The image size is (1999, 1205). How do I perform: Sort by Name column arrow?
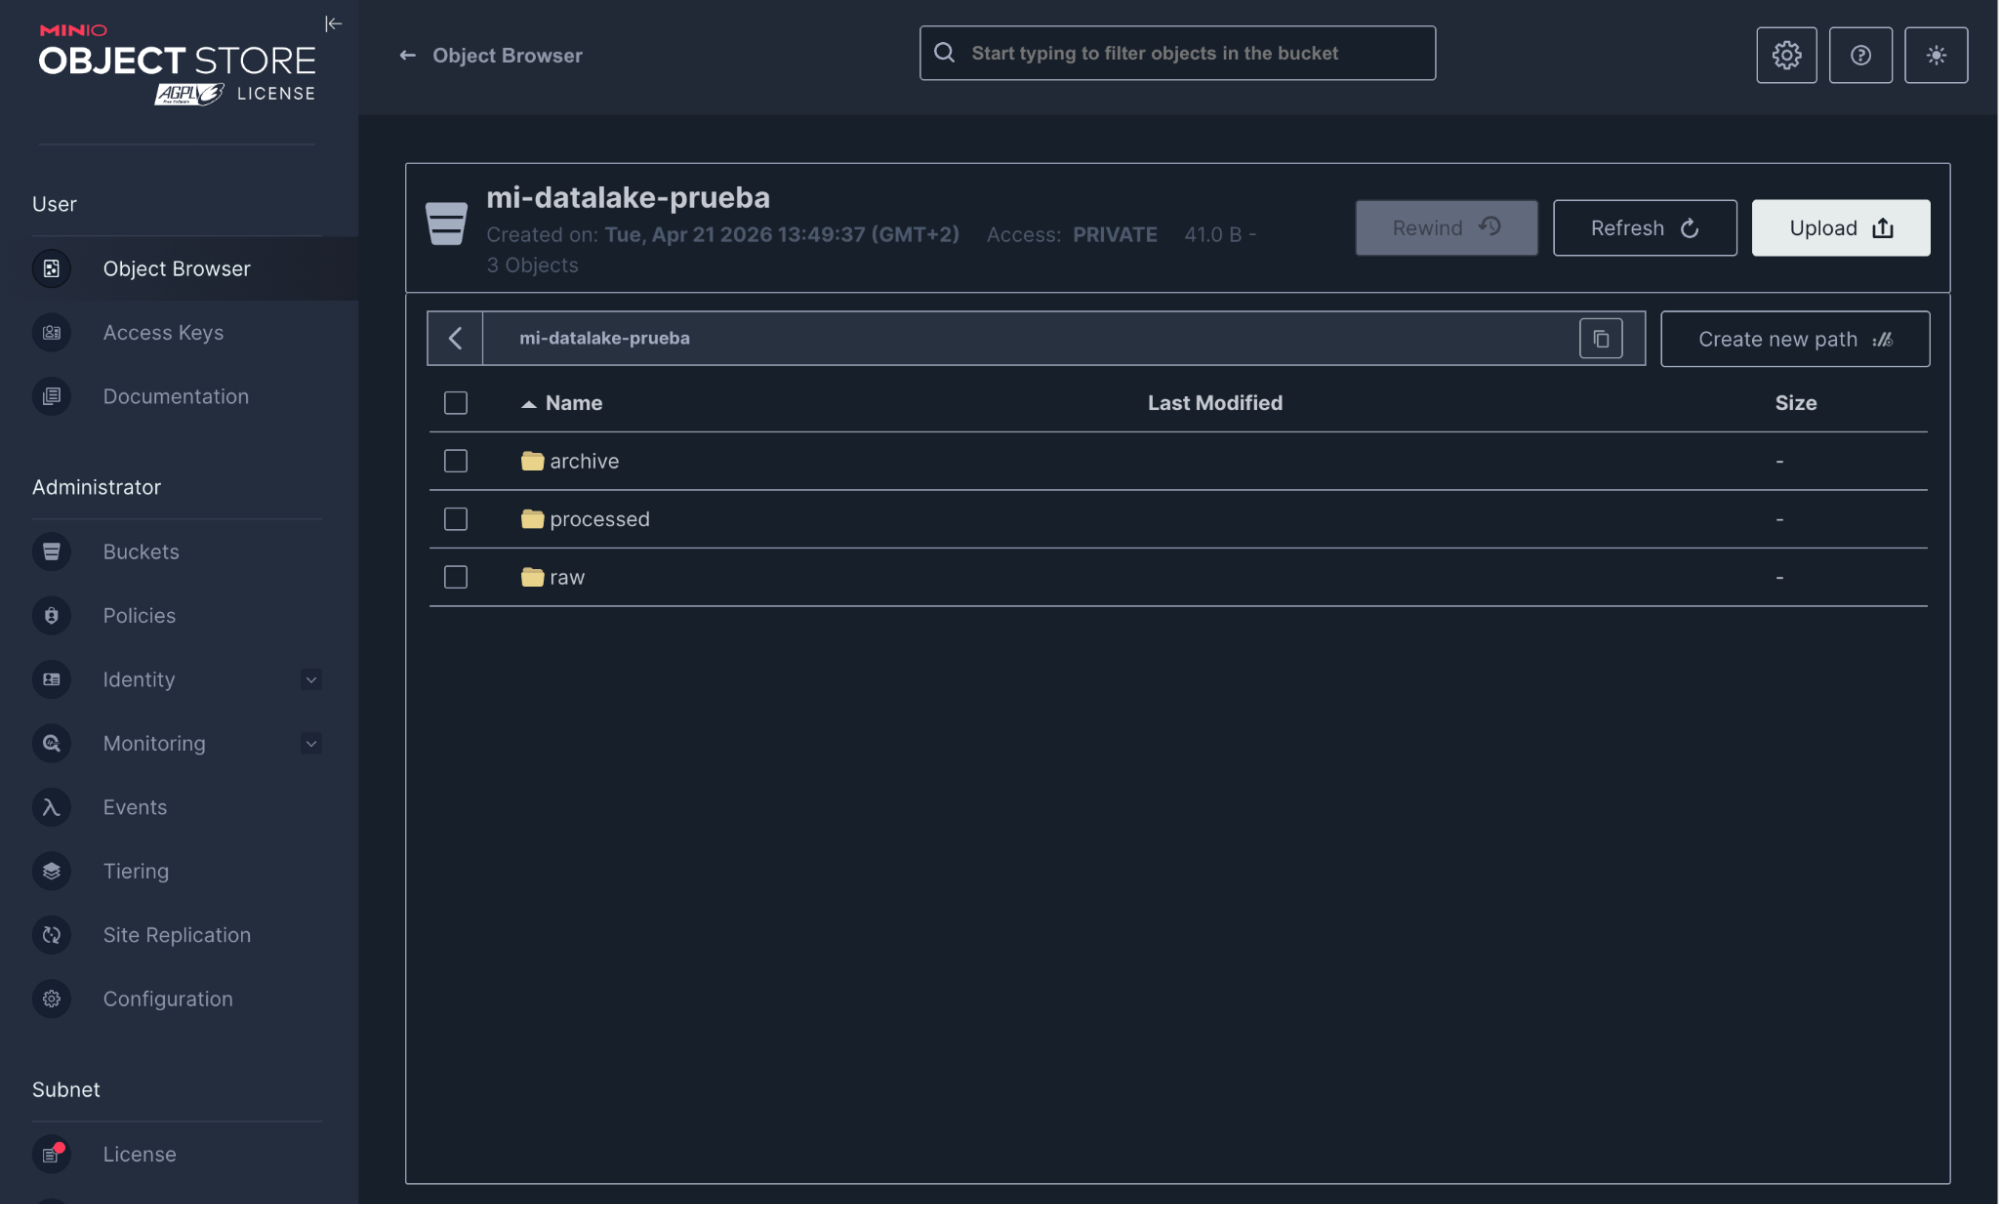[528, 404]
